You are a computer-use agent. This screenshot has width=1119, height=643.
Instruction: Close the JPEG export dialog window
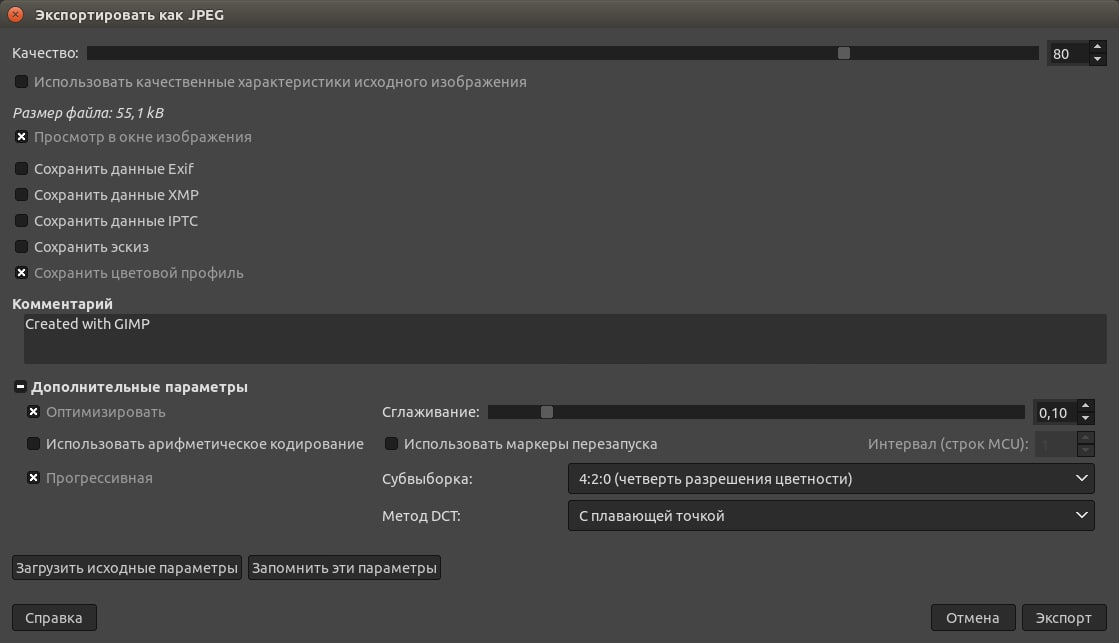pos(16,15)
